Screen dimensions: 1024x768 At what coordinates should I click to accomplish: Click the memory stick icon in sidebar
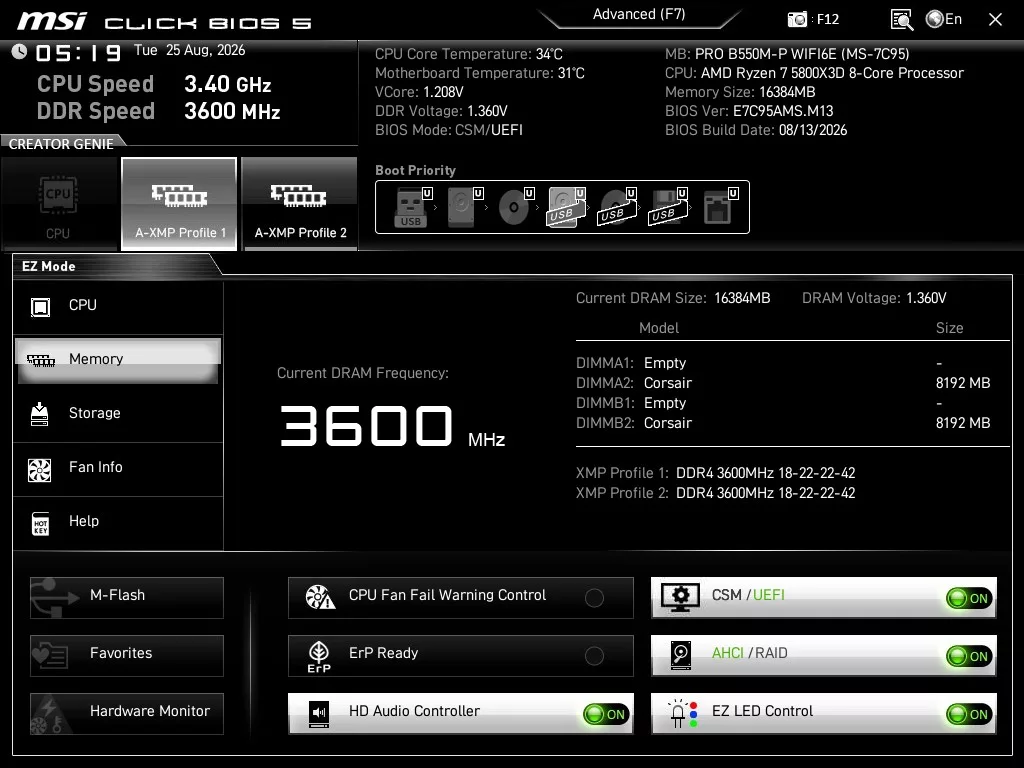[40, 360]
